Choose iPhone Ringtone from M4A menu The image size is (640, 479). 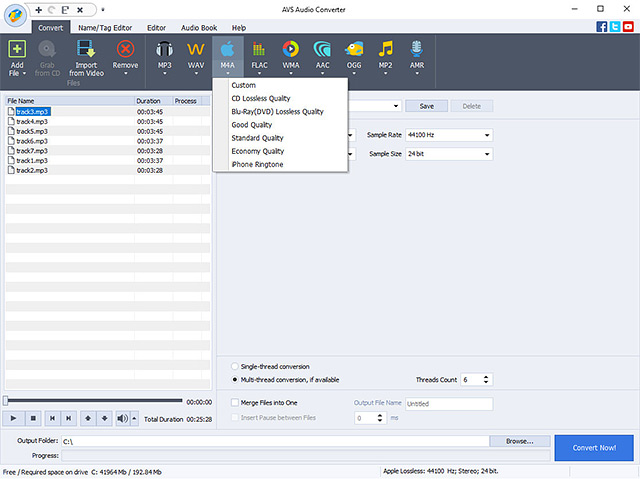click(257, 164)
